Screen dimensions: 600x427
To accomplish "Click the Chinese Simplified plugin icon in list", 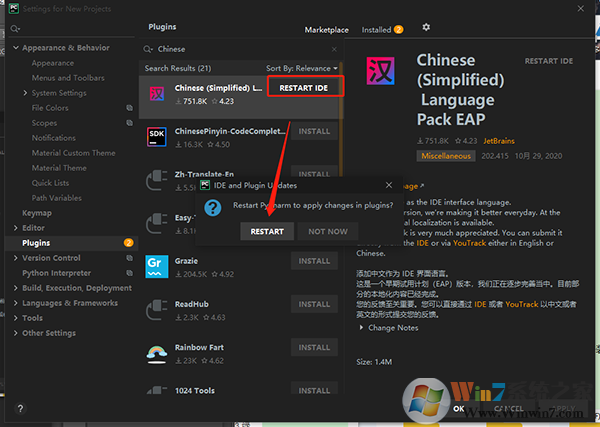I will coord(157,94).
